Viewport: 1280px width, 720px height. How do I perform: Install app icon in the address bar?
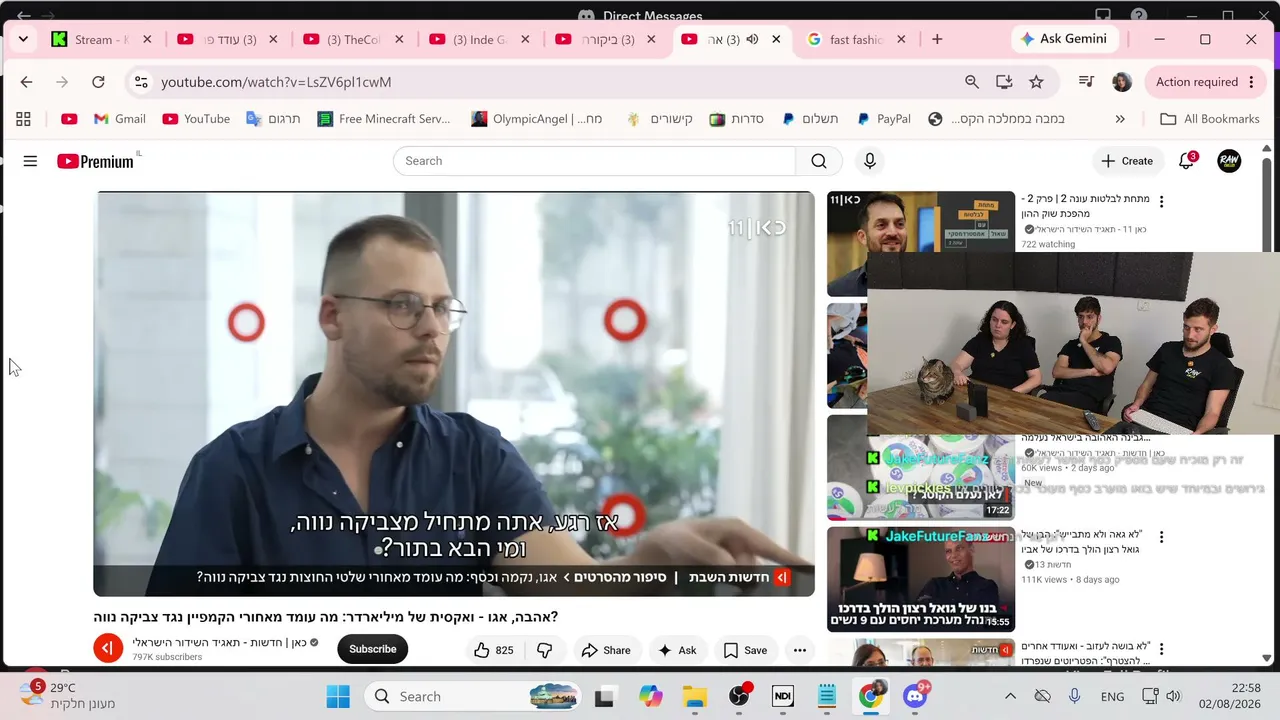1004,82
